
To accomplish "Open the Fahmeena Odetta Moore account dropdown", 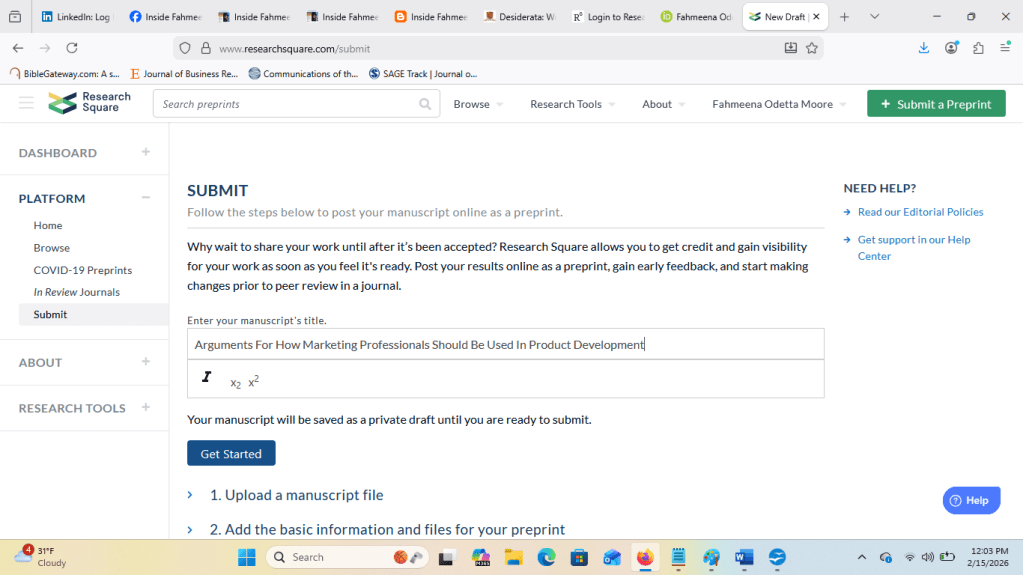I will (x=779, y=104).
